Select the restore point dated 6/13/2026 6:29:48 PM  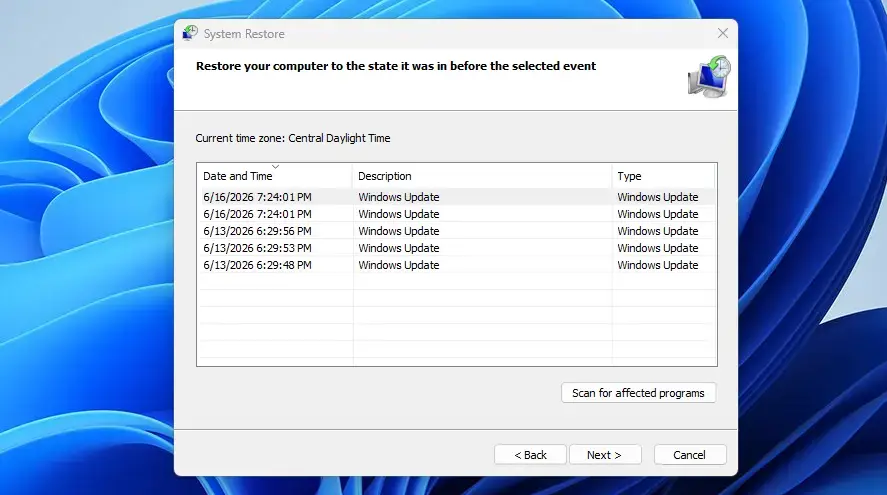(456, 265)
